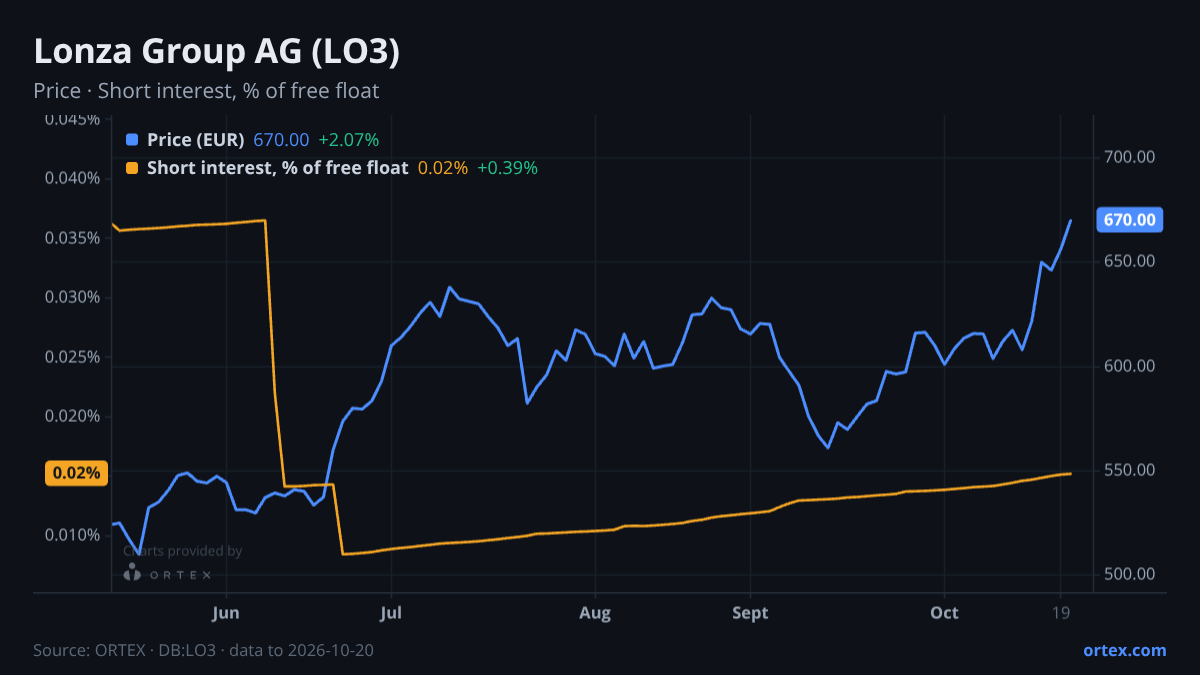Click the Lonza Group AG (LO3) title
The width and height of the screenshot is (1200, 675).
[216, 52]
